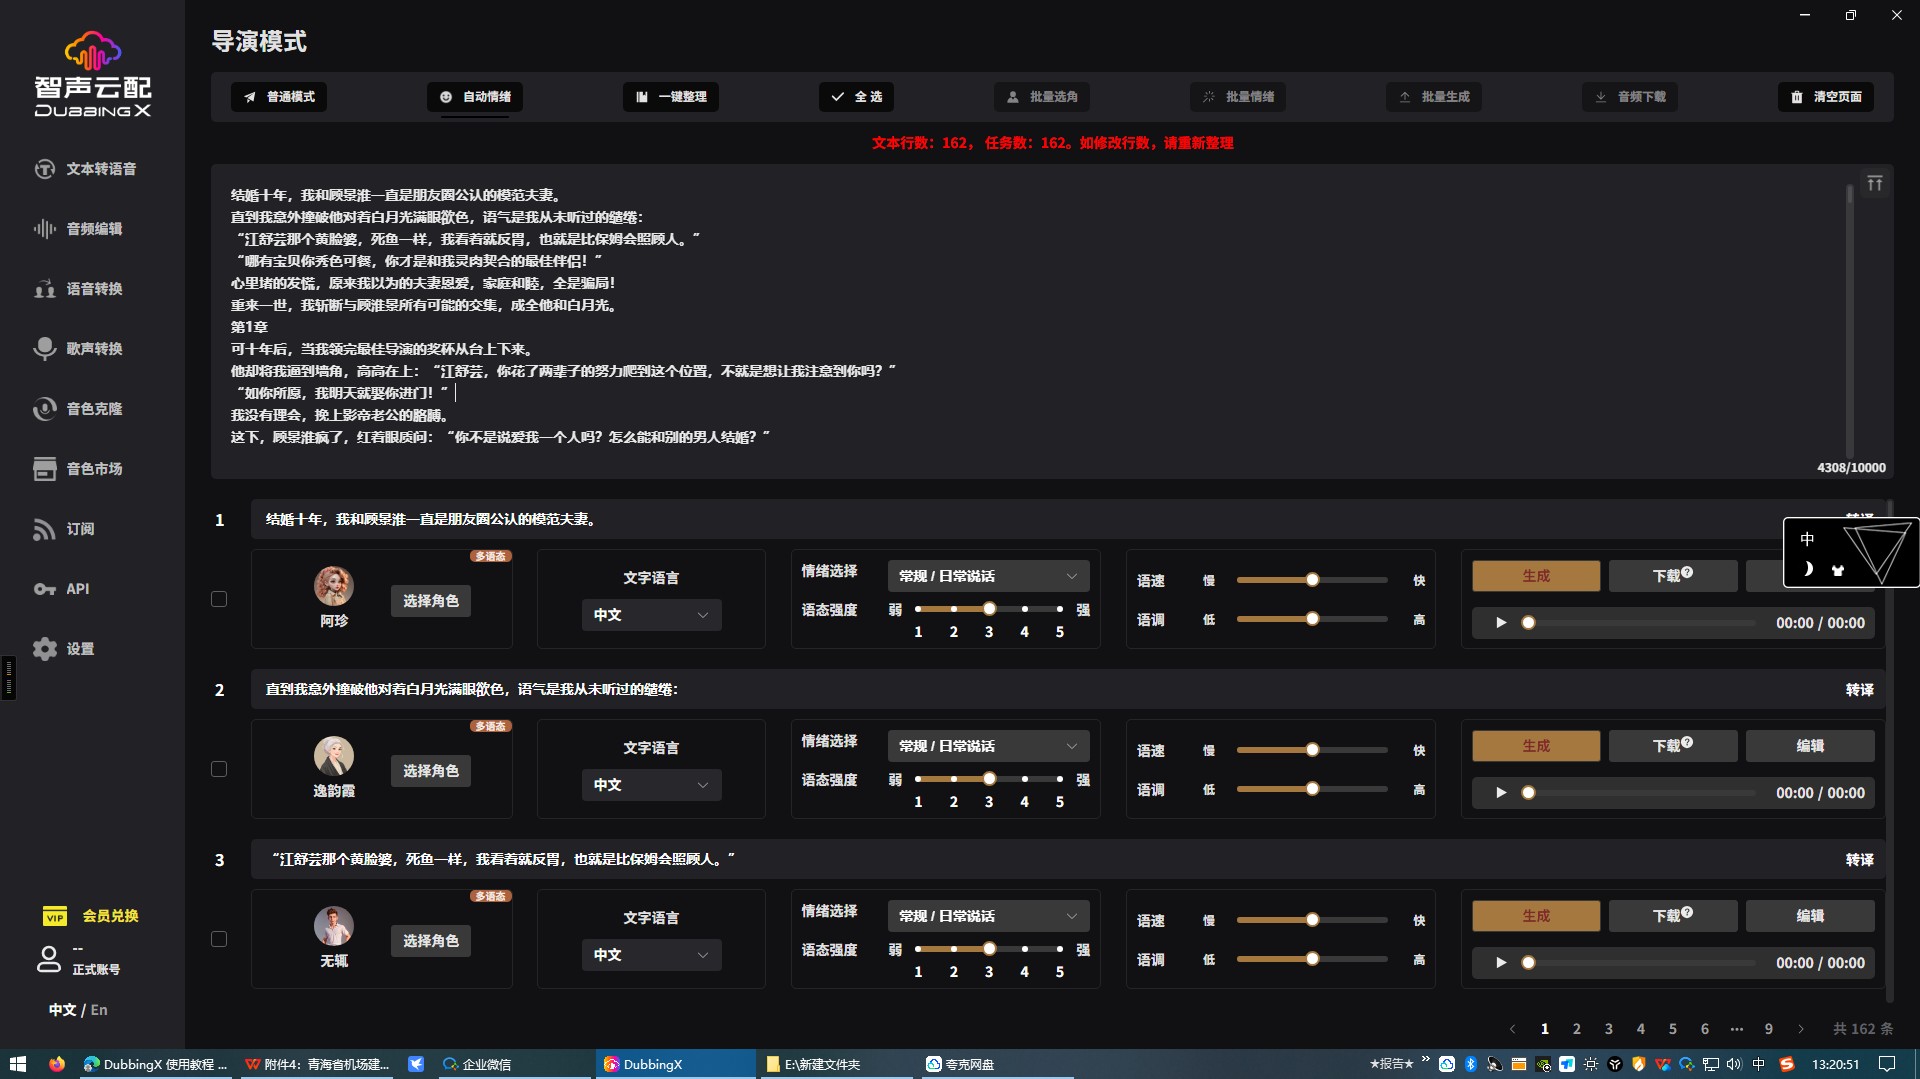Click the pagination ellipsis for more pages
The height and width of the screenshot is (1079, 1920).
click(x=1737, y=1029)
